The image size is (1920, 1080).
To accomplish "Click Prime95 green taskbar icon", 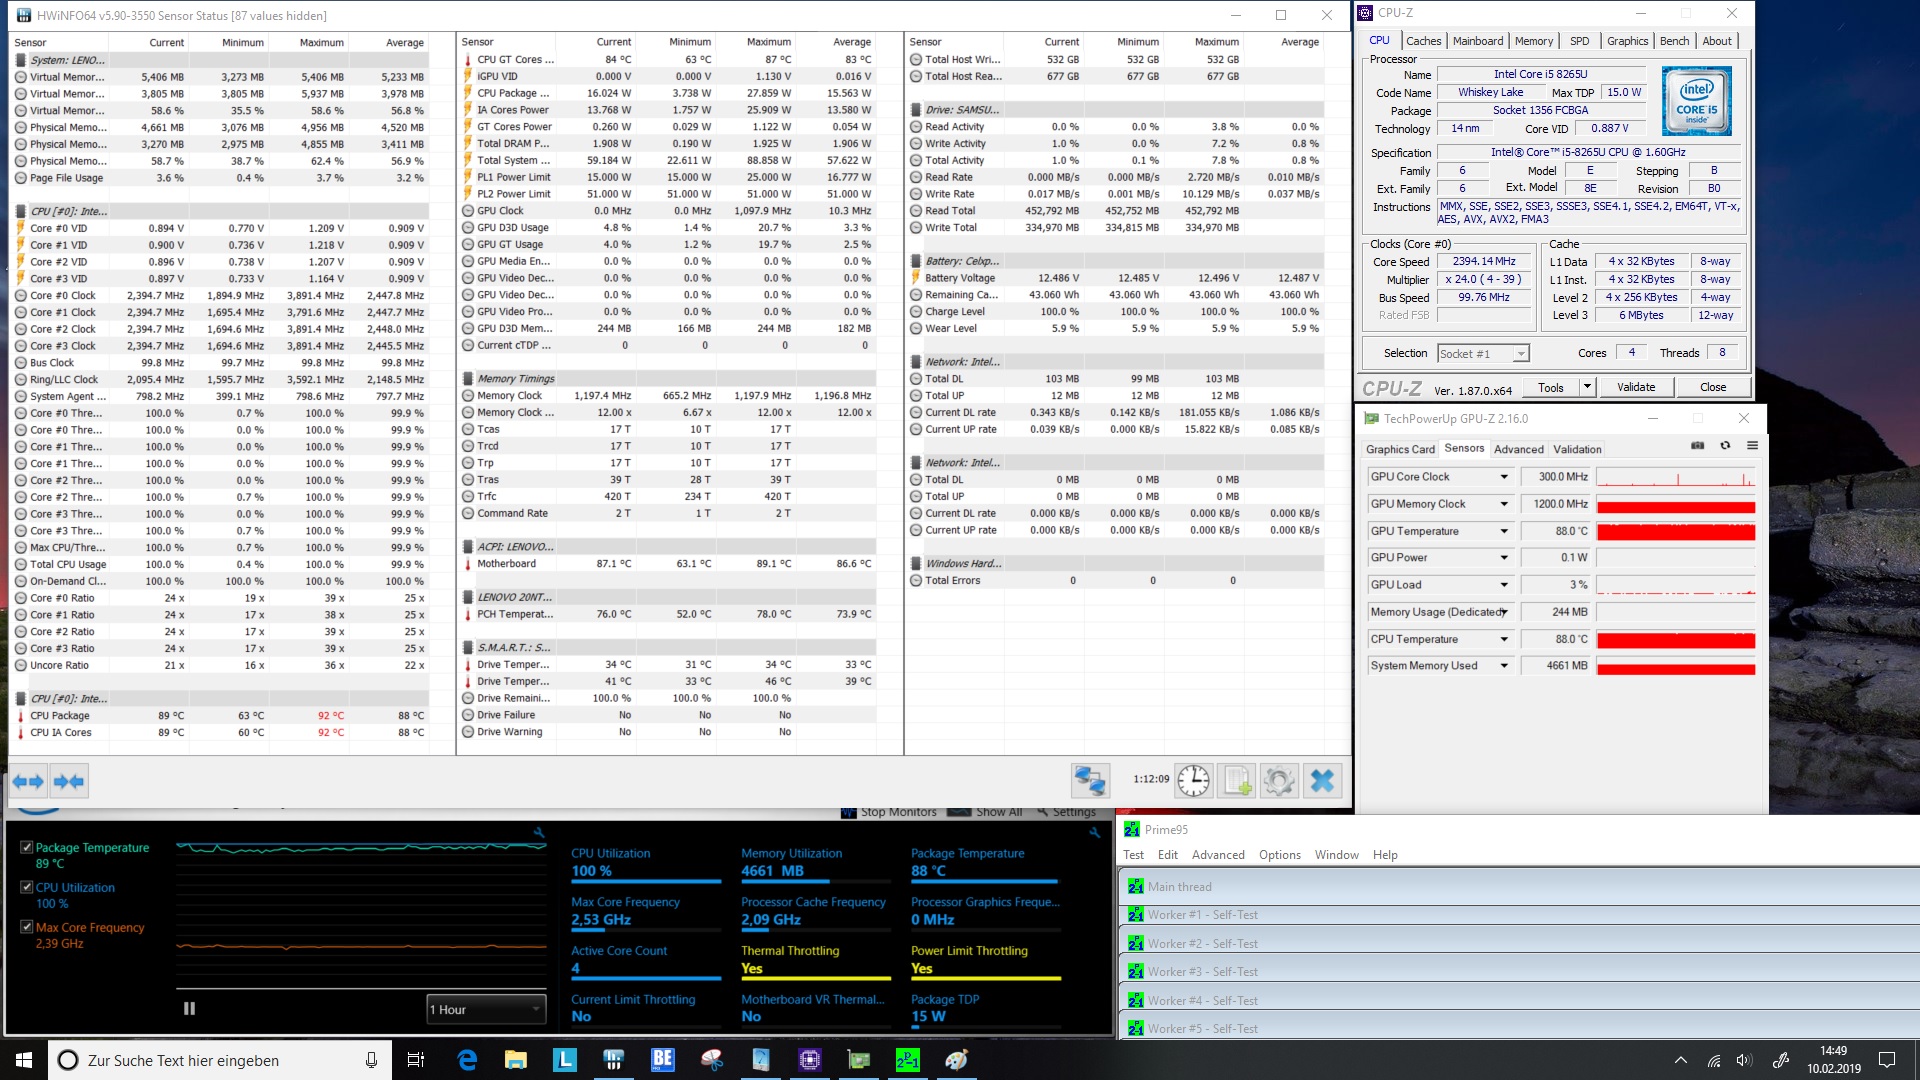I will pyautogui.click(x=908, y=1060).
